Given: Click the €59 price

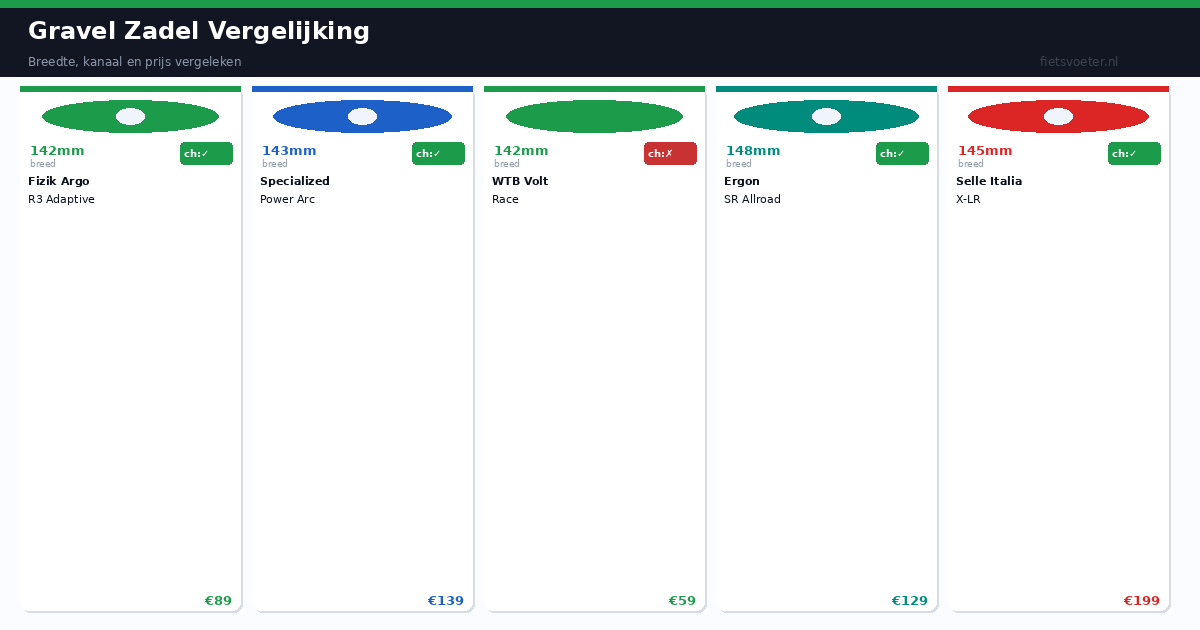Looking at the screenshot, I should coord(682,601).
